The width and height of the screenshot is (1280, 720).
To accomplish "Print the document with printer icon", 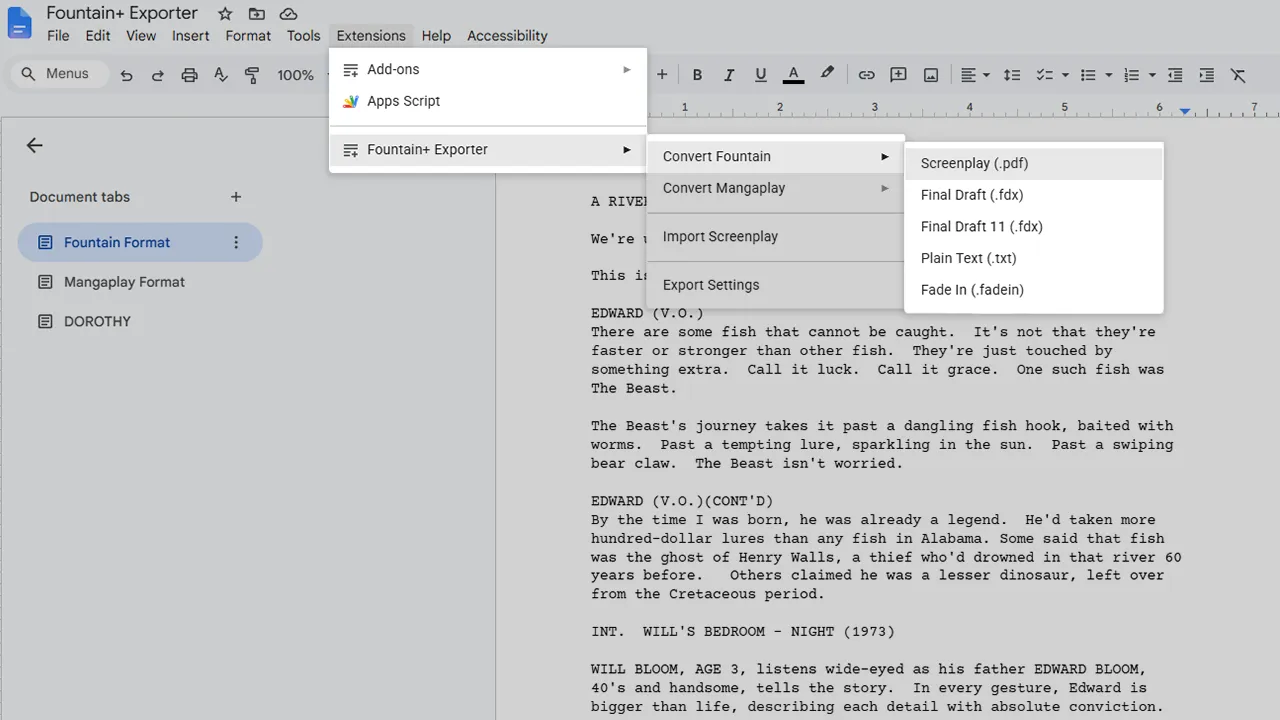I will (x=189, y=75).
